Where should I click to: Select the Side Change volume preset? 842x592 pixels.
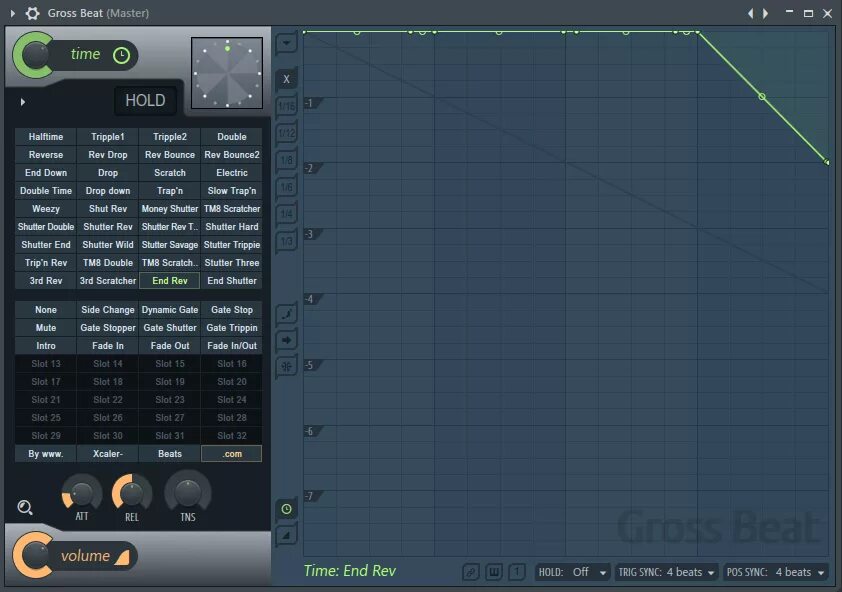click(x=107, y=309)
